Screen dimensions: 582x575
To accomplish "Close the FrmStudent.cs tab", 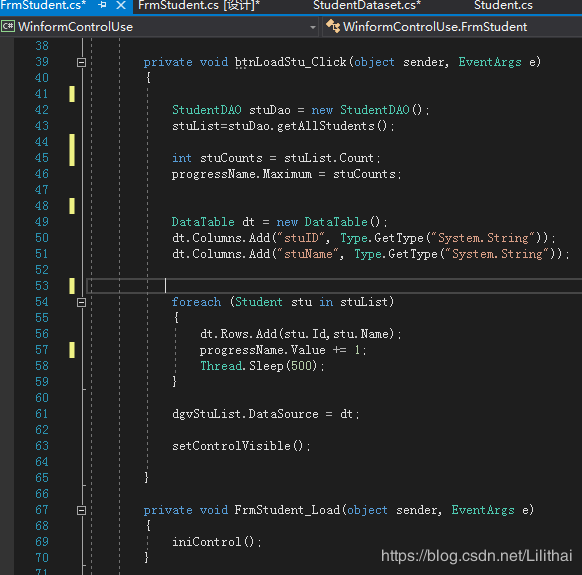I will pos(121,5).
